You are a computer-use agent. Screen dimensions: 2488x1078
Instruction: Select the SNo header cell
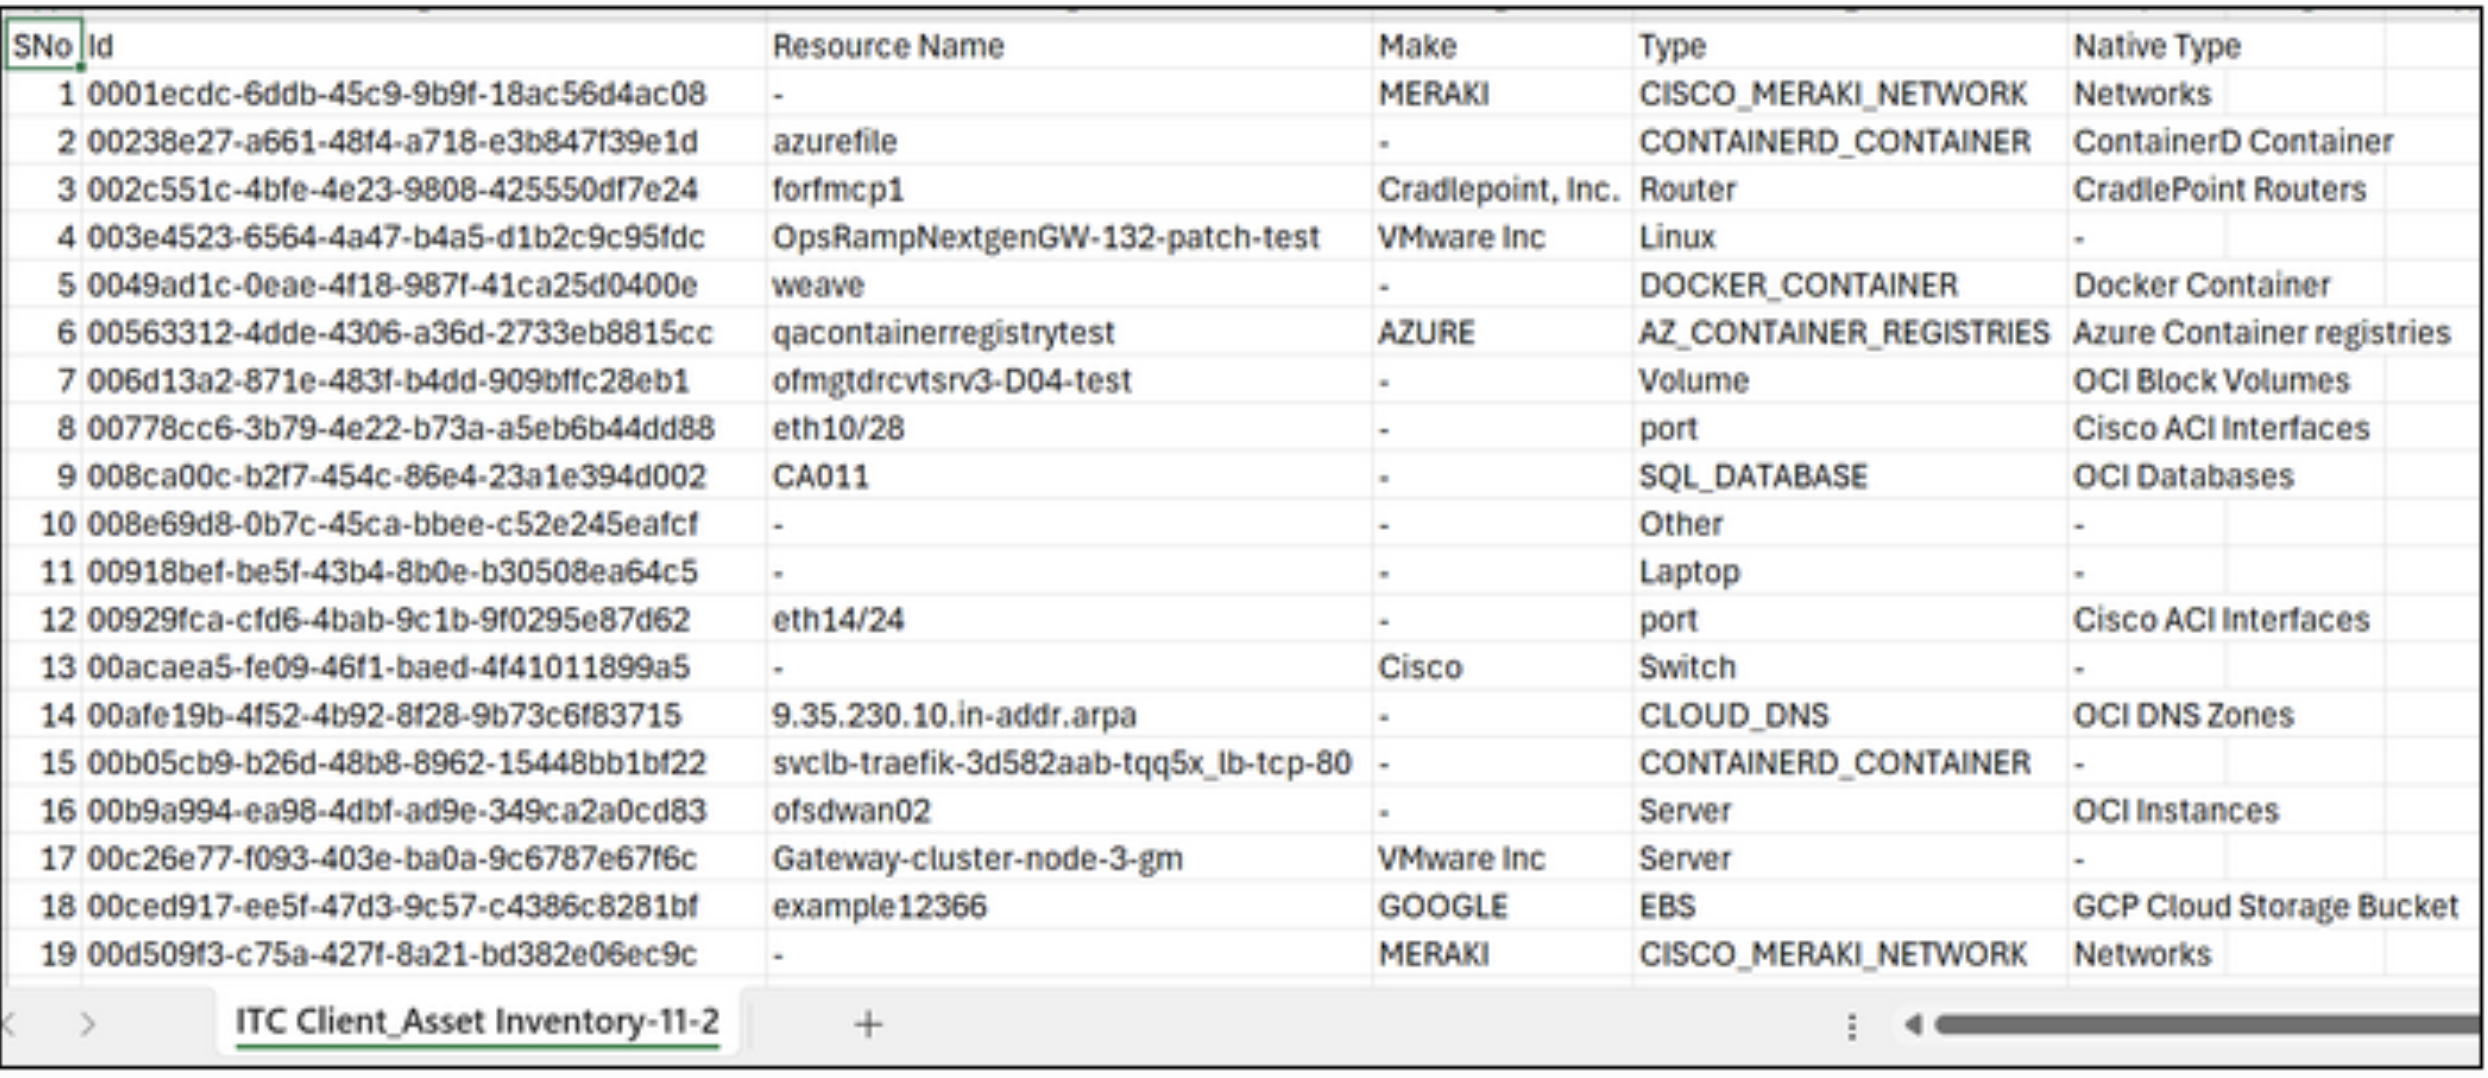[42, 46]
